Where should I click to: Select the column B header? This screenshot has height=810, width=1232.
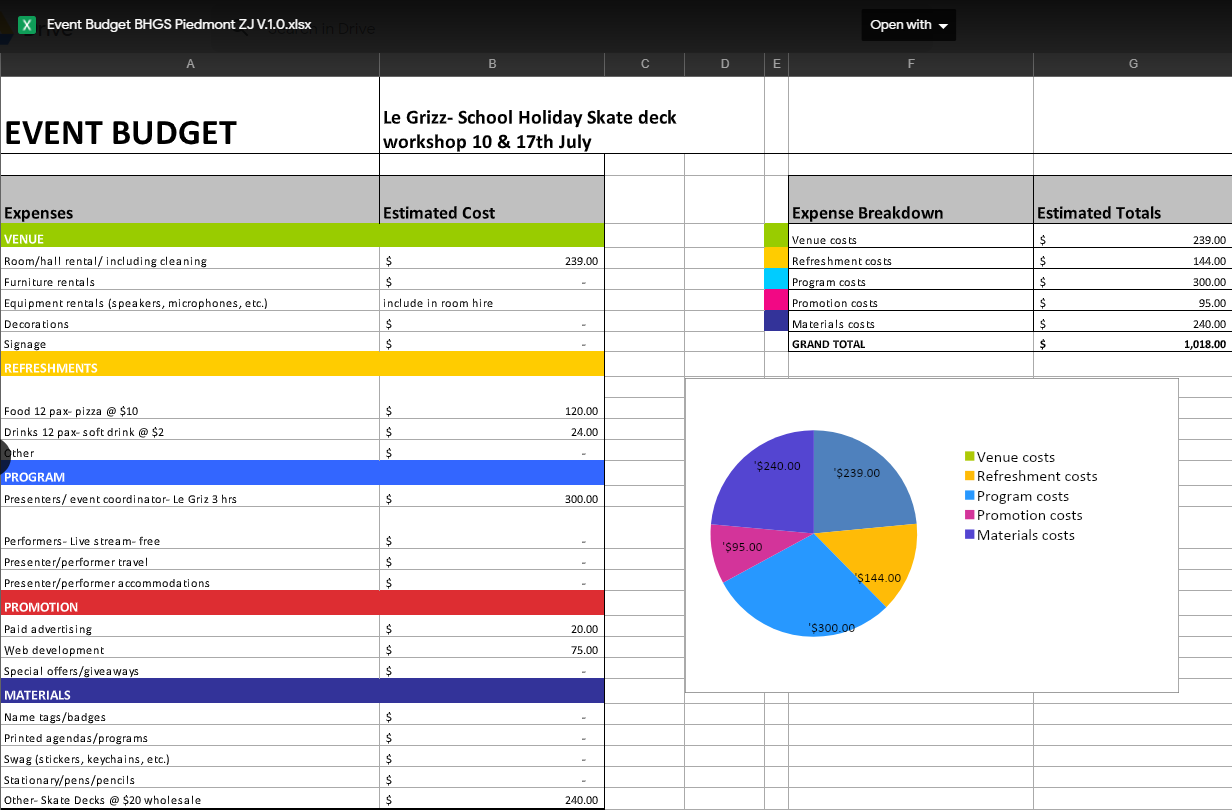pyautogui.click(x=492, y=64)
